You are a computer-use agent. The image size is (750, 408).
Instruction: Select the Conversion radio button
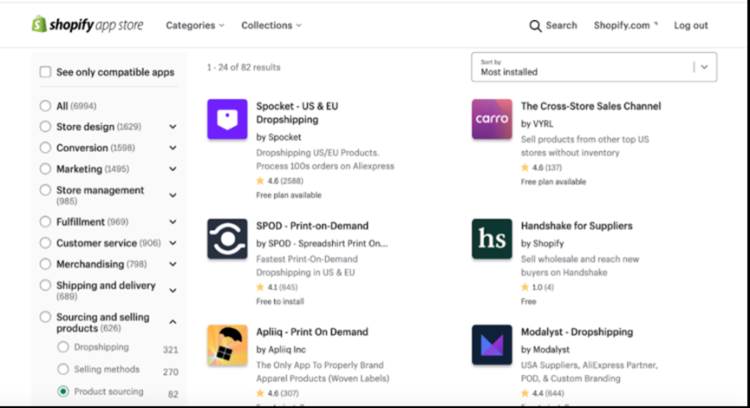coord(45,148)
